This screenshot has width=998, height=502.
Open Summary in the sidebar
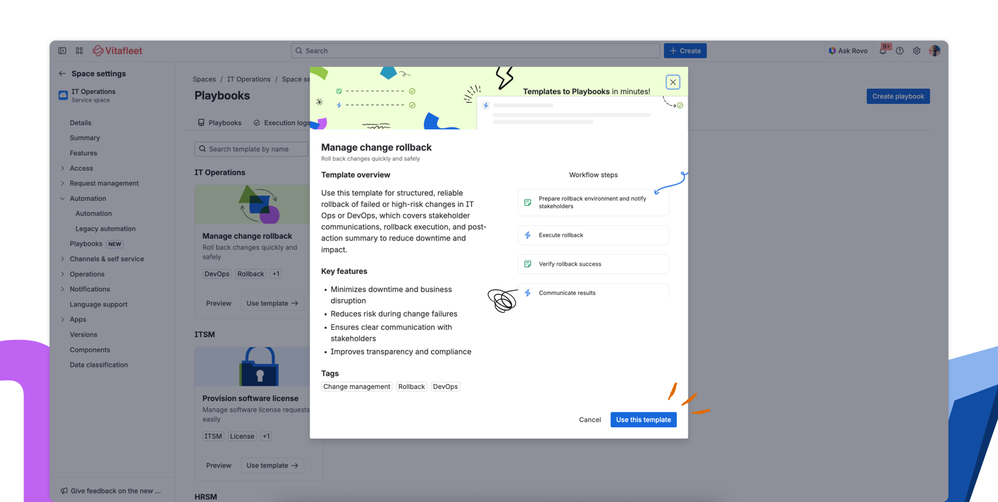(x=85, y=138)
